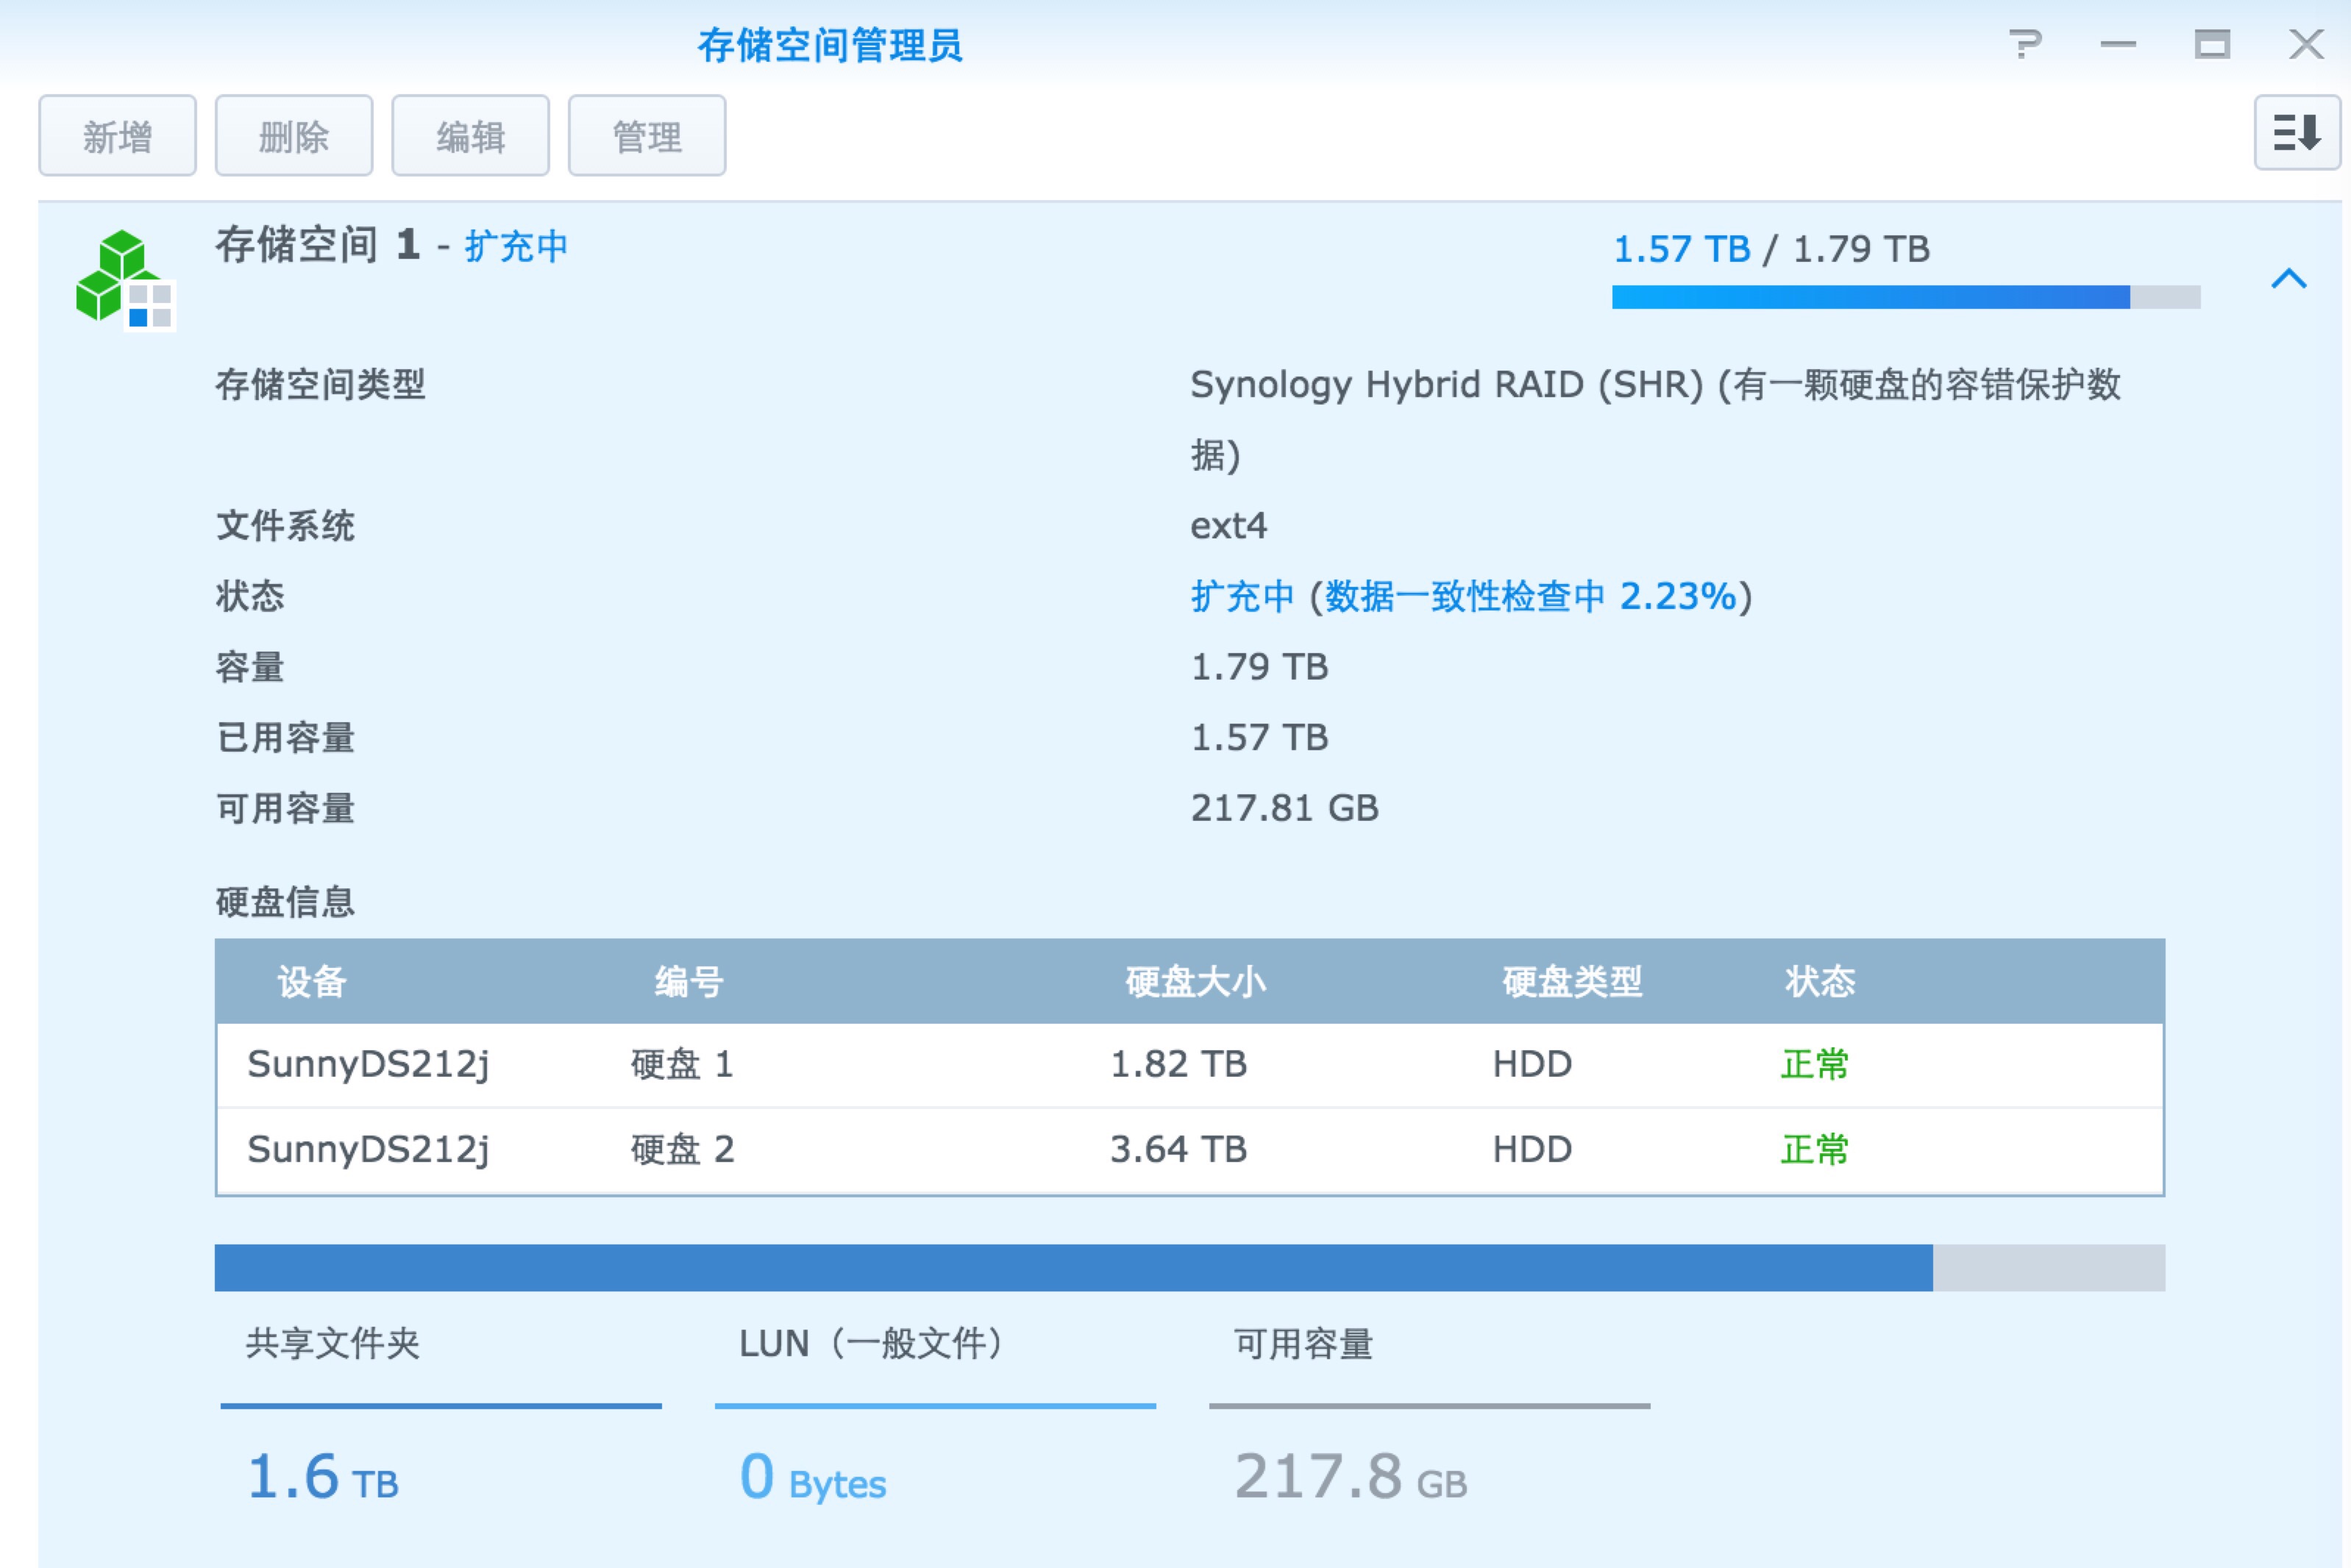The image size is (2351, 1568).
Task: Click the 扩充中 status link in header
Action: (x=517, y=246)
